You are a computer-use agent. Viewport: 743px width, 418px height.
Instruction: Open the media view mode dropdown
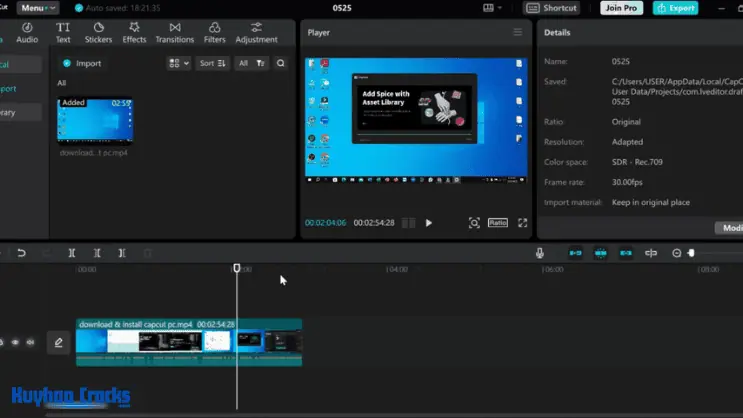click(x=178, y=63)
